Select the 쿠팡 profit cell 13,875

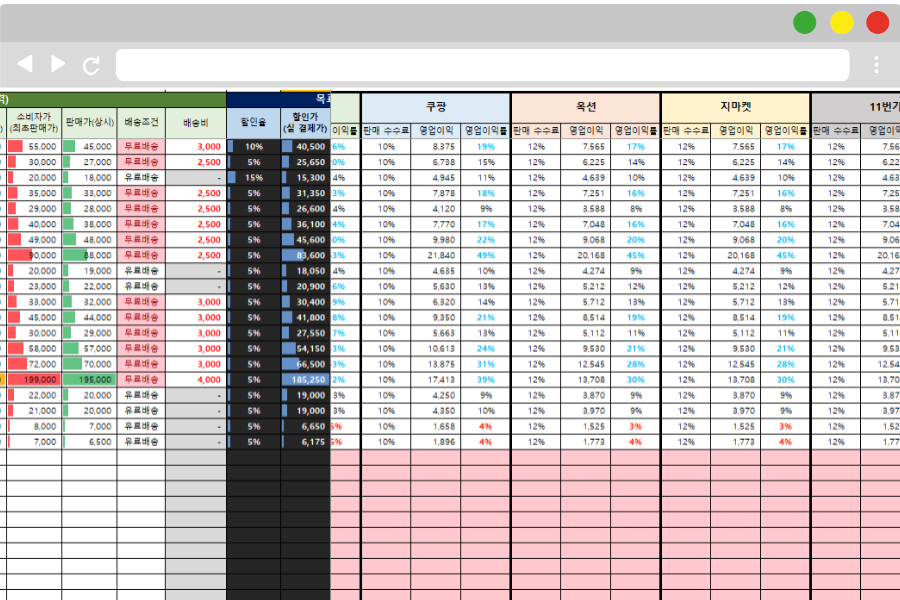click(x=436, y=364)
